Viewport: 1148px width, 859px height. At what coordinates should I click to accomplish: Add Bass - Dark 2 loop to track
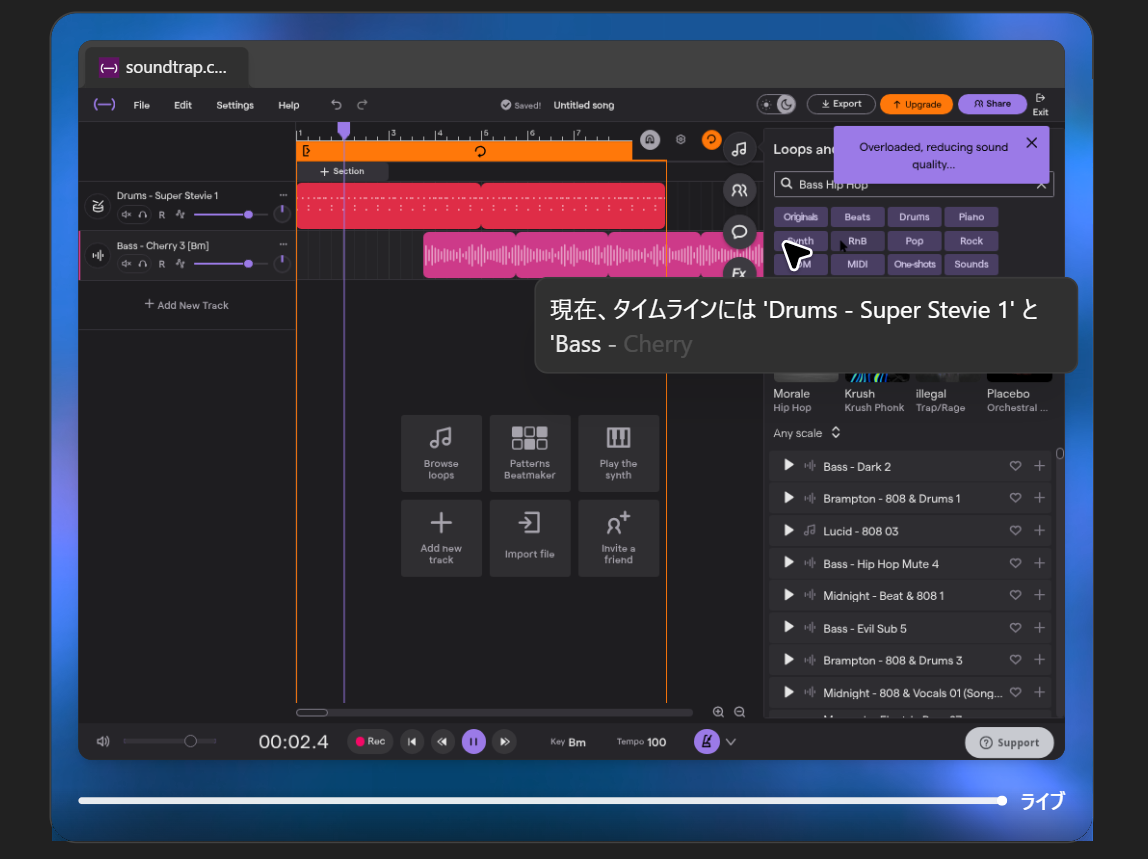(x=1039, y=466)
